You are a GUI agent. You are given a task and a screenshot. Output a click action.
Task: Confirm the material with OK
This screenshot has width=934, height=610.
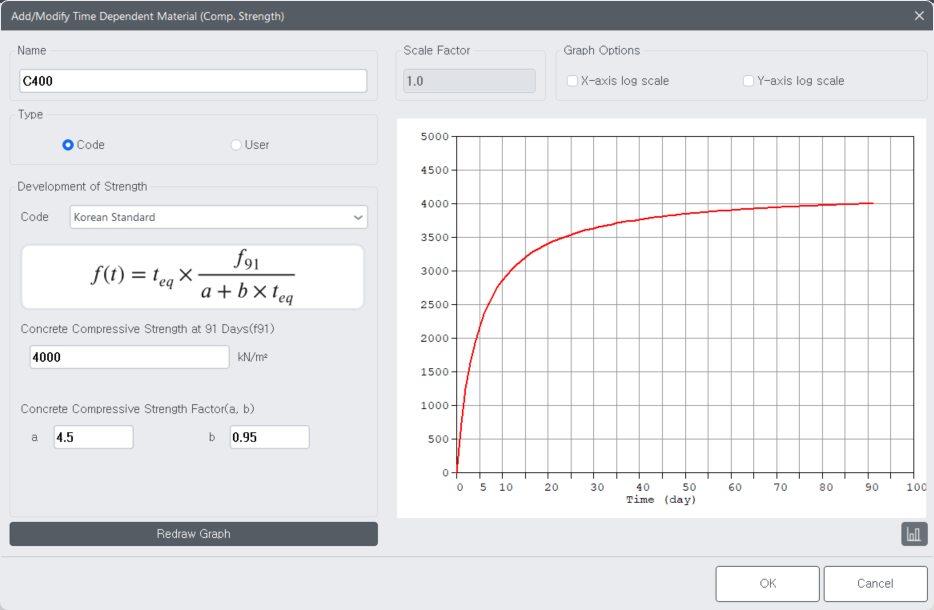[x=767, y=583]
